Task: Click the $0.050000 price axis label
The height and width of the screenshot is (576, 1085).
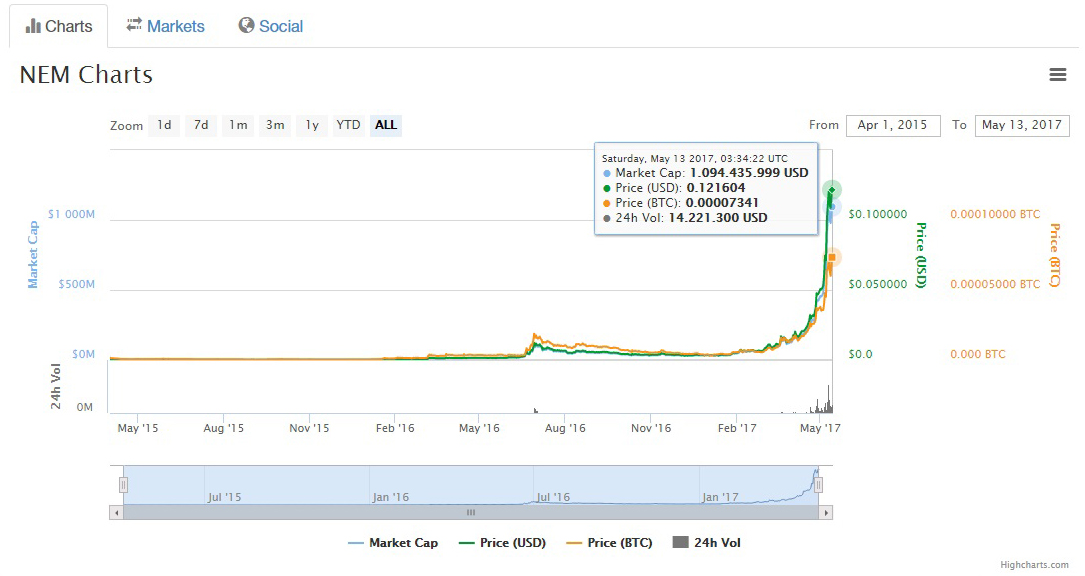Action: pyautogui.click(x=878, y=284)
